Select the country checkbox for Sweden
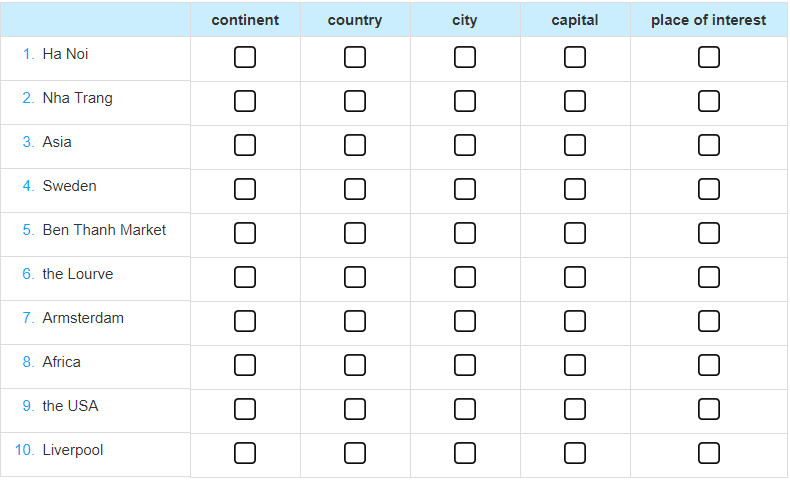This screenshot has width=790, height=482. tap(355, 189)
